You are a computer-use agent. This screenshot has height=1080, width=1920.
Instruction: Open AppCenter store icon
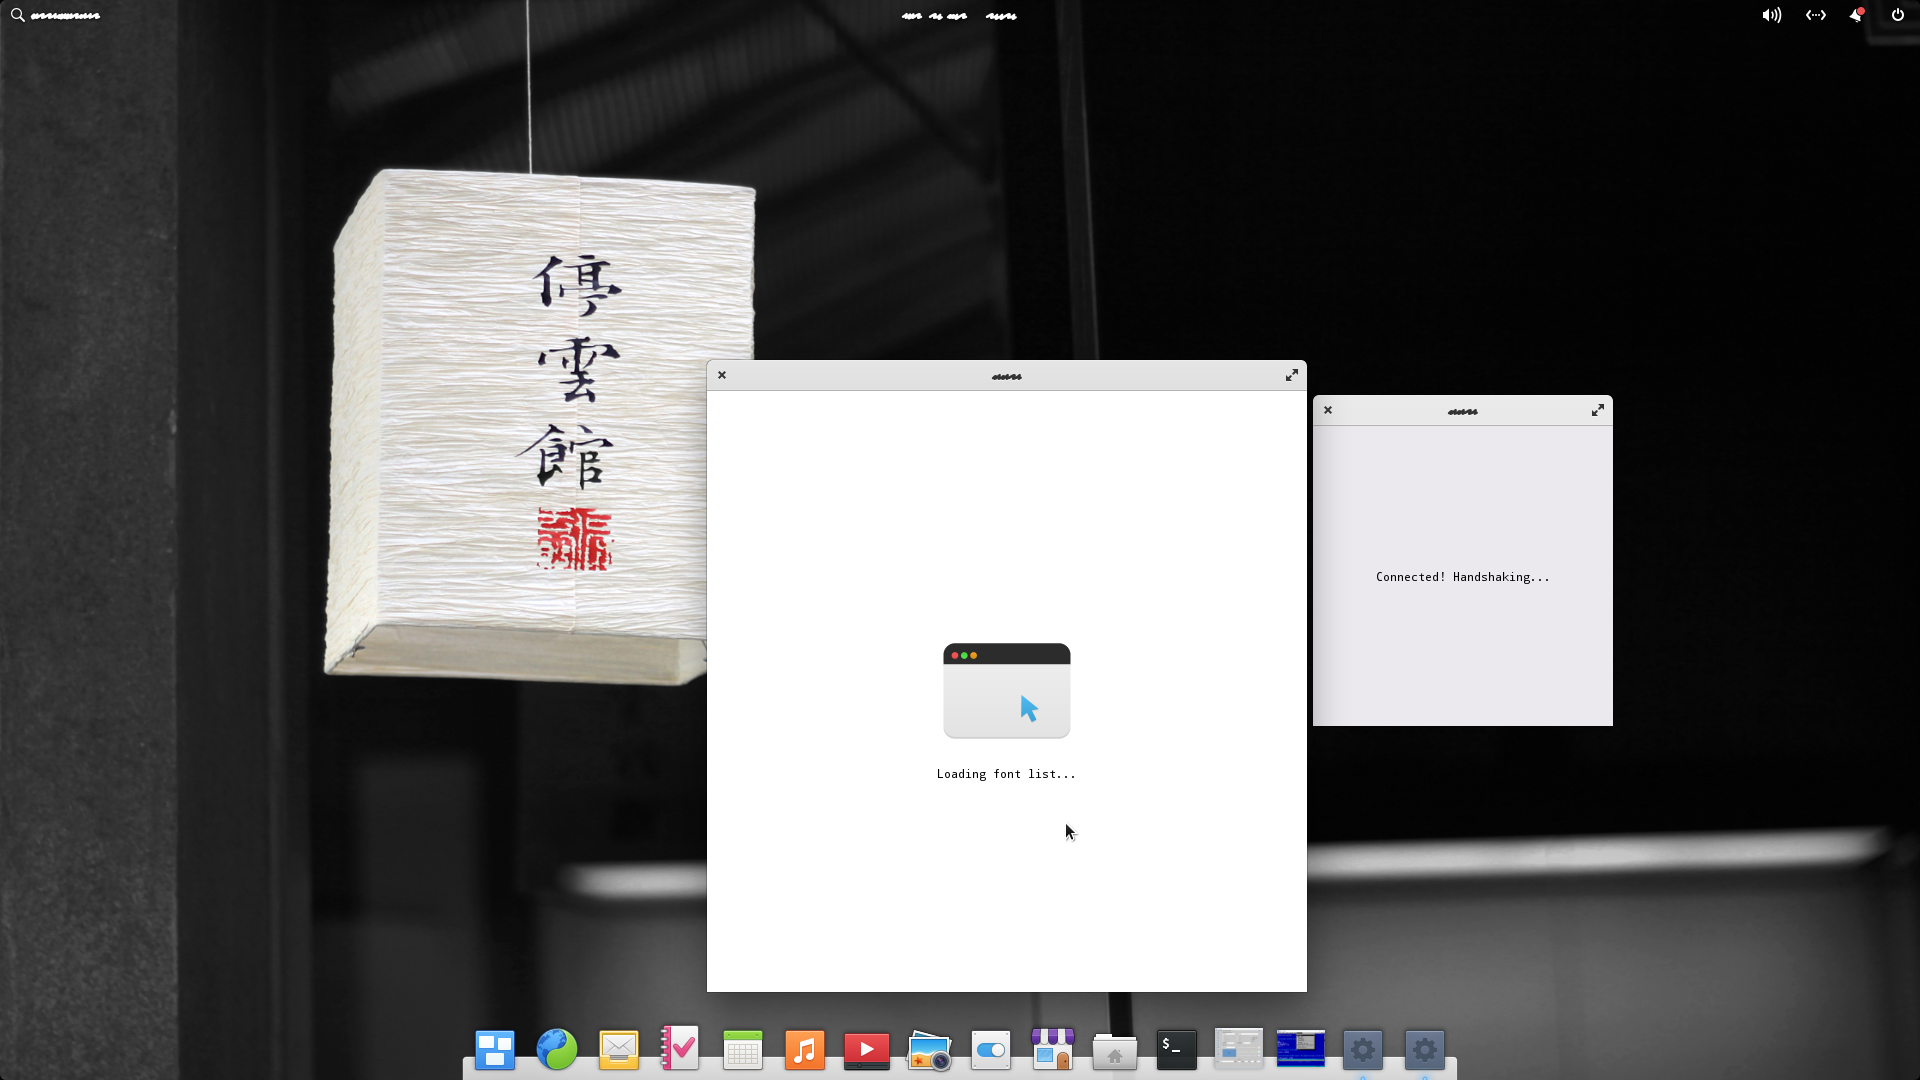click(x=1053, y=1050)
